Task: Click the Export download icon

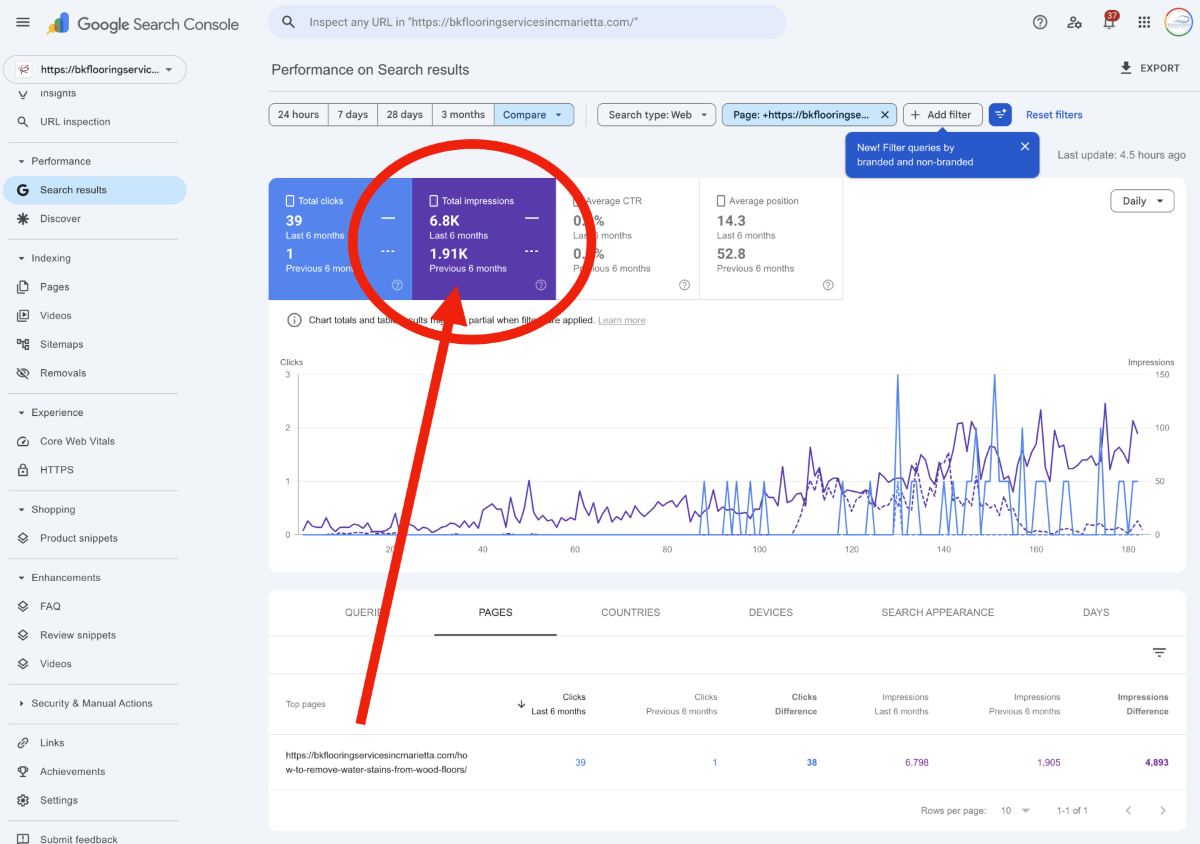Action: (1126, 68)
